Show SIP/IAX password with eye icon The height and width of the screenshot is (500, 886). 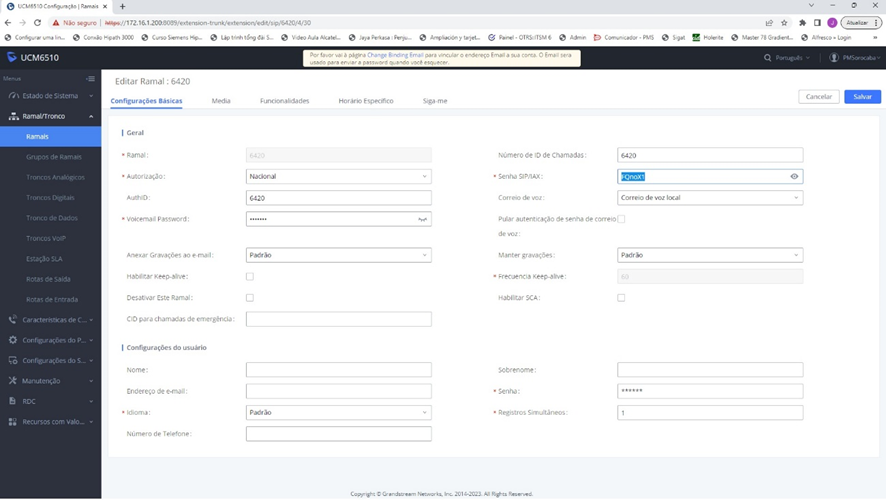(x=794, y=177)
